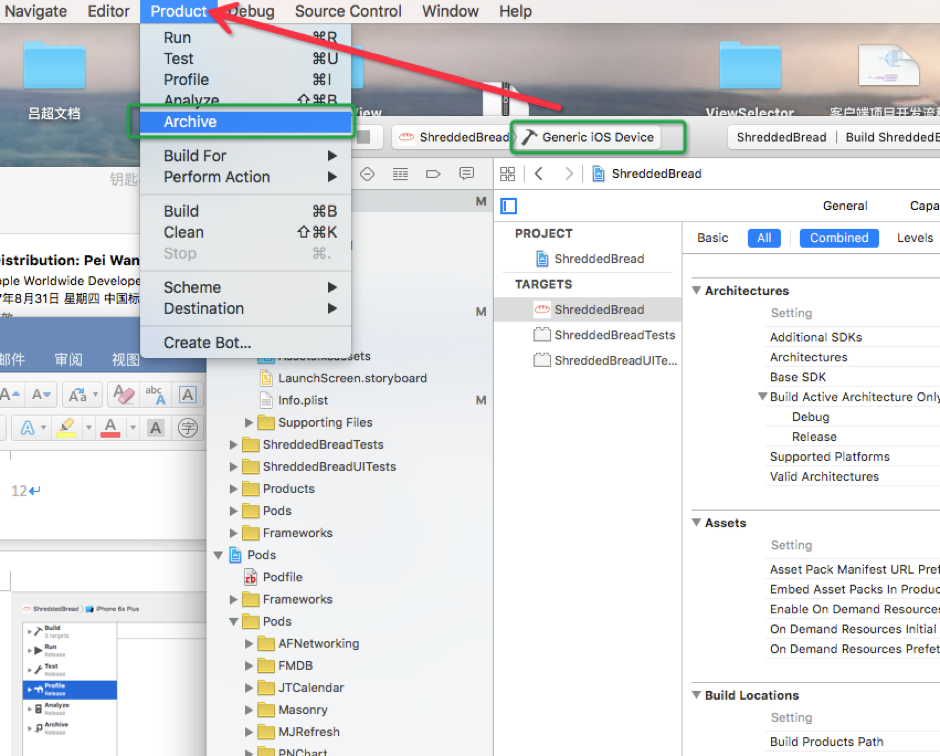Show Basic build settings
This screenshot has height=756, width=940.
coord(712,238)
